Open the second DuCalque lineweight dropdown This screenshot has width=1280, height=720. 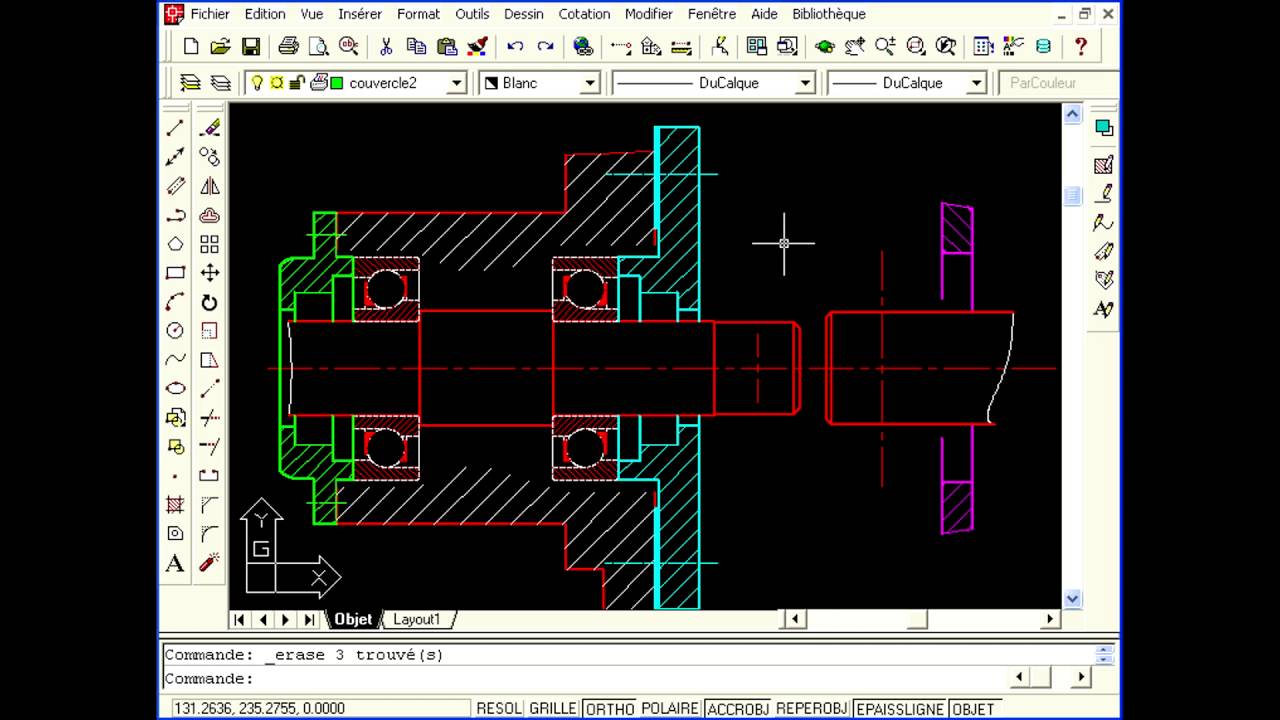point(976,83)
